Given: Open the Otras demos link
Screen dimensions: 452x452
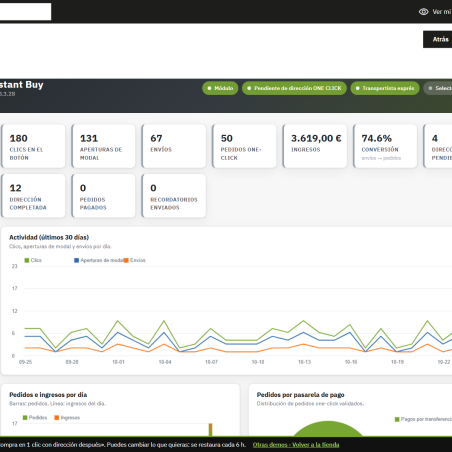Looking at the screenshot, I should coord(270,445).
